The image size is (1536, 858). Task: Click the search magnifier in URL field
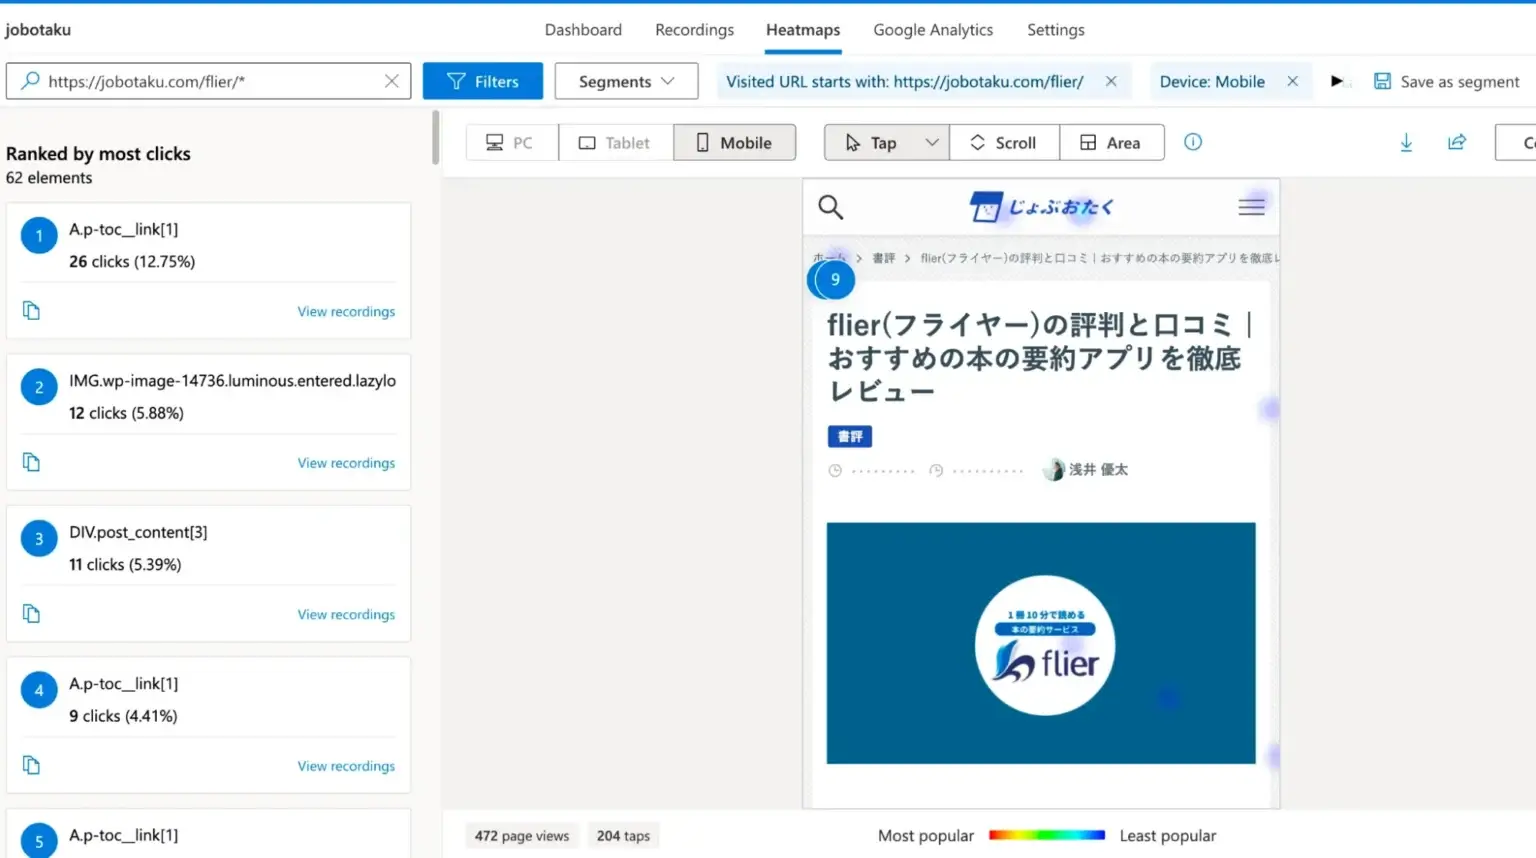pyautogui.click(x=30, y=81)
